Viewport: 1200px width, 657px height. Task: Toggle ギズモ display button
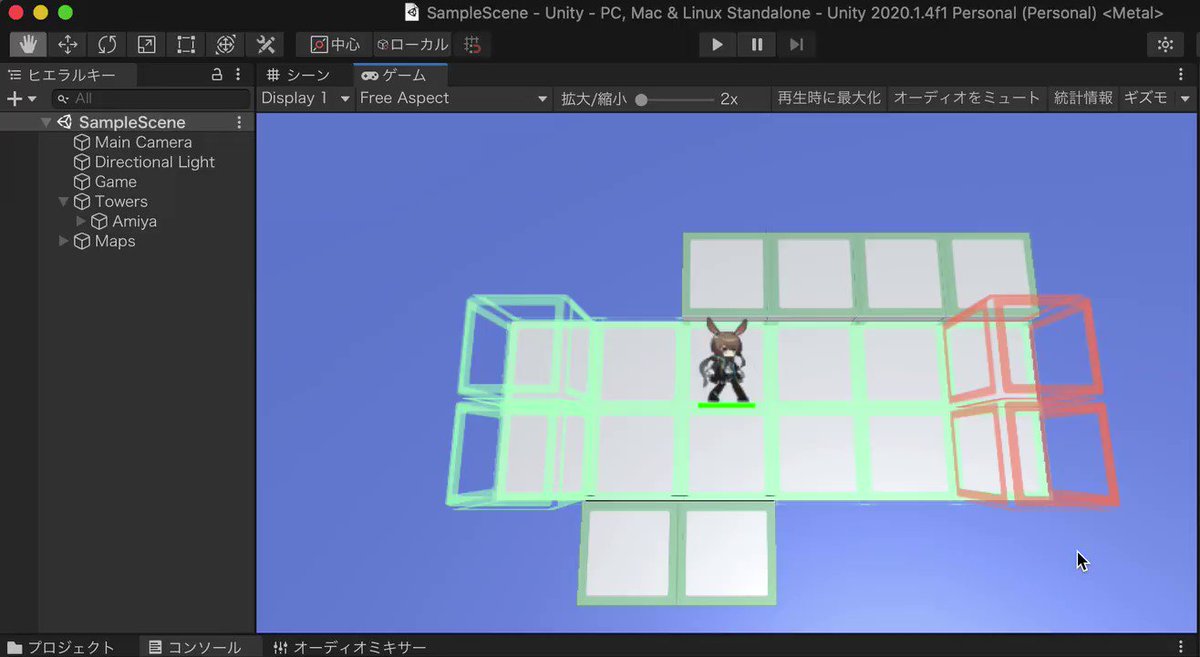tap(1146, 98)
